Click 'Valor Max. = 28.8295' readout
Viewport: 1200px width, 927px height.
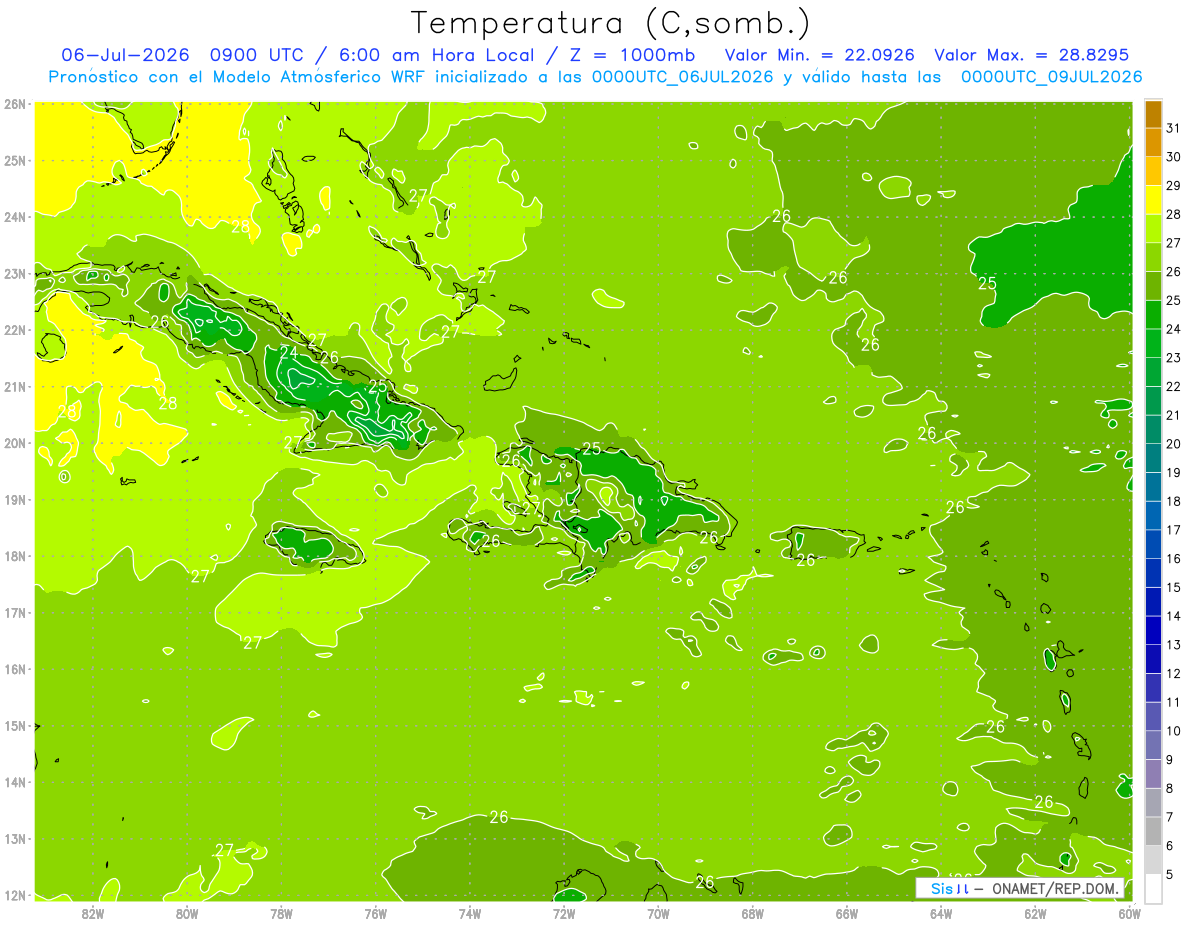point(1031,55)
